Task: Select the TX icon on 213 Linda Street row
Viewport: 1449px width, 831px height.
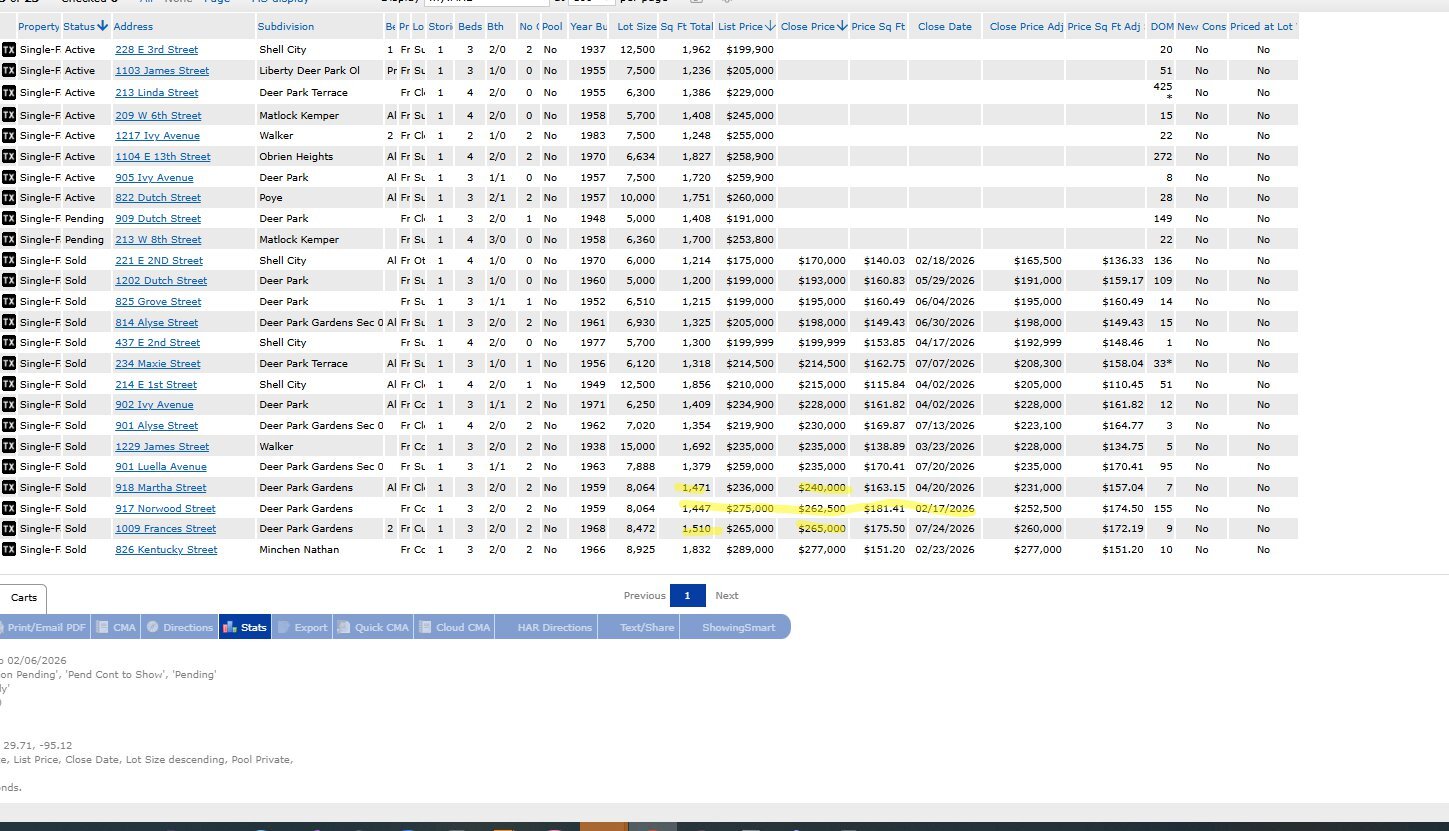Action: [9, 92]
